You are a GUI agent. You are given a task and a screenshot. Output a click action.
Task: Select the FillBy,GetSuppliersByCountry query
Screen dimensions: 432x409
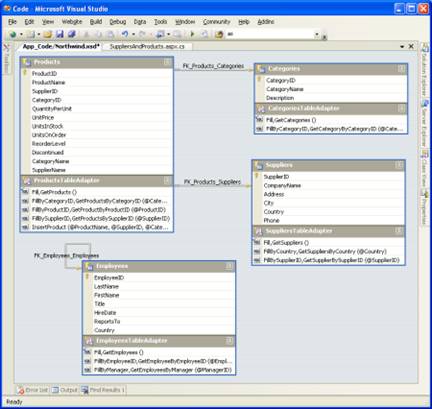point(325,251)
